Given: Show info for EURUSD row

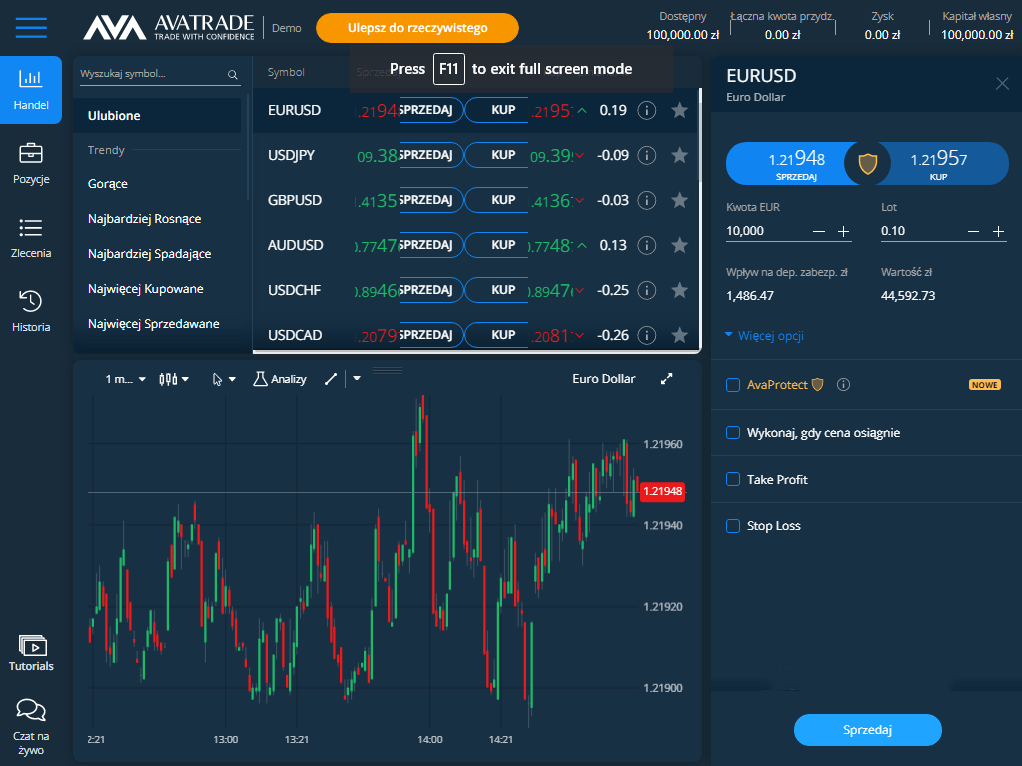Looking at the screenshot, I should [x=646, y=110].
